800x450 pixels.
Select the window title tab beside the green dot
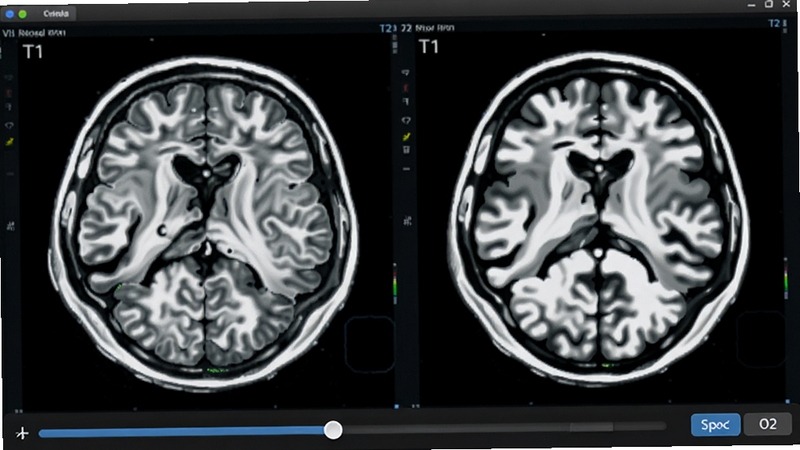coord(56,14)
